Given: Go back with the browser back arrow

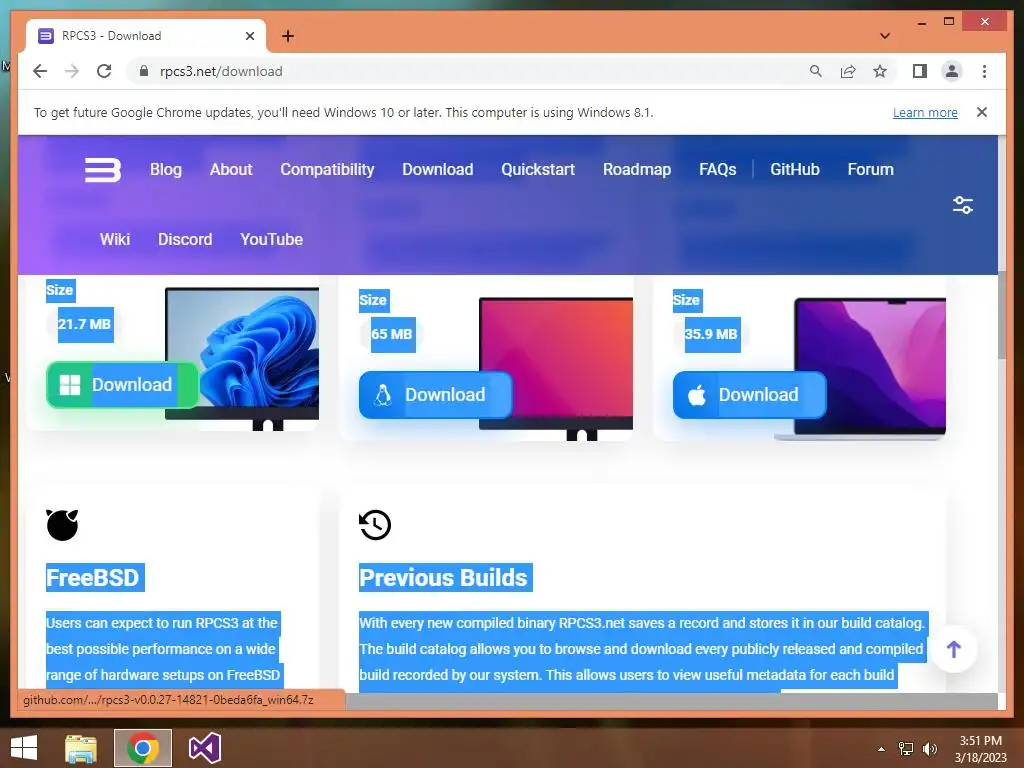Looking at the screenshot, I should (x=40, y=71).
